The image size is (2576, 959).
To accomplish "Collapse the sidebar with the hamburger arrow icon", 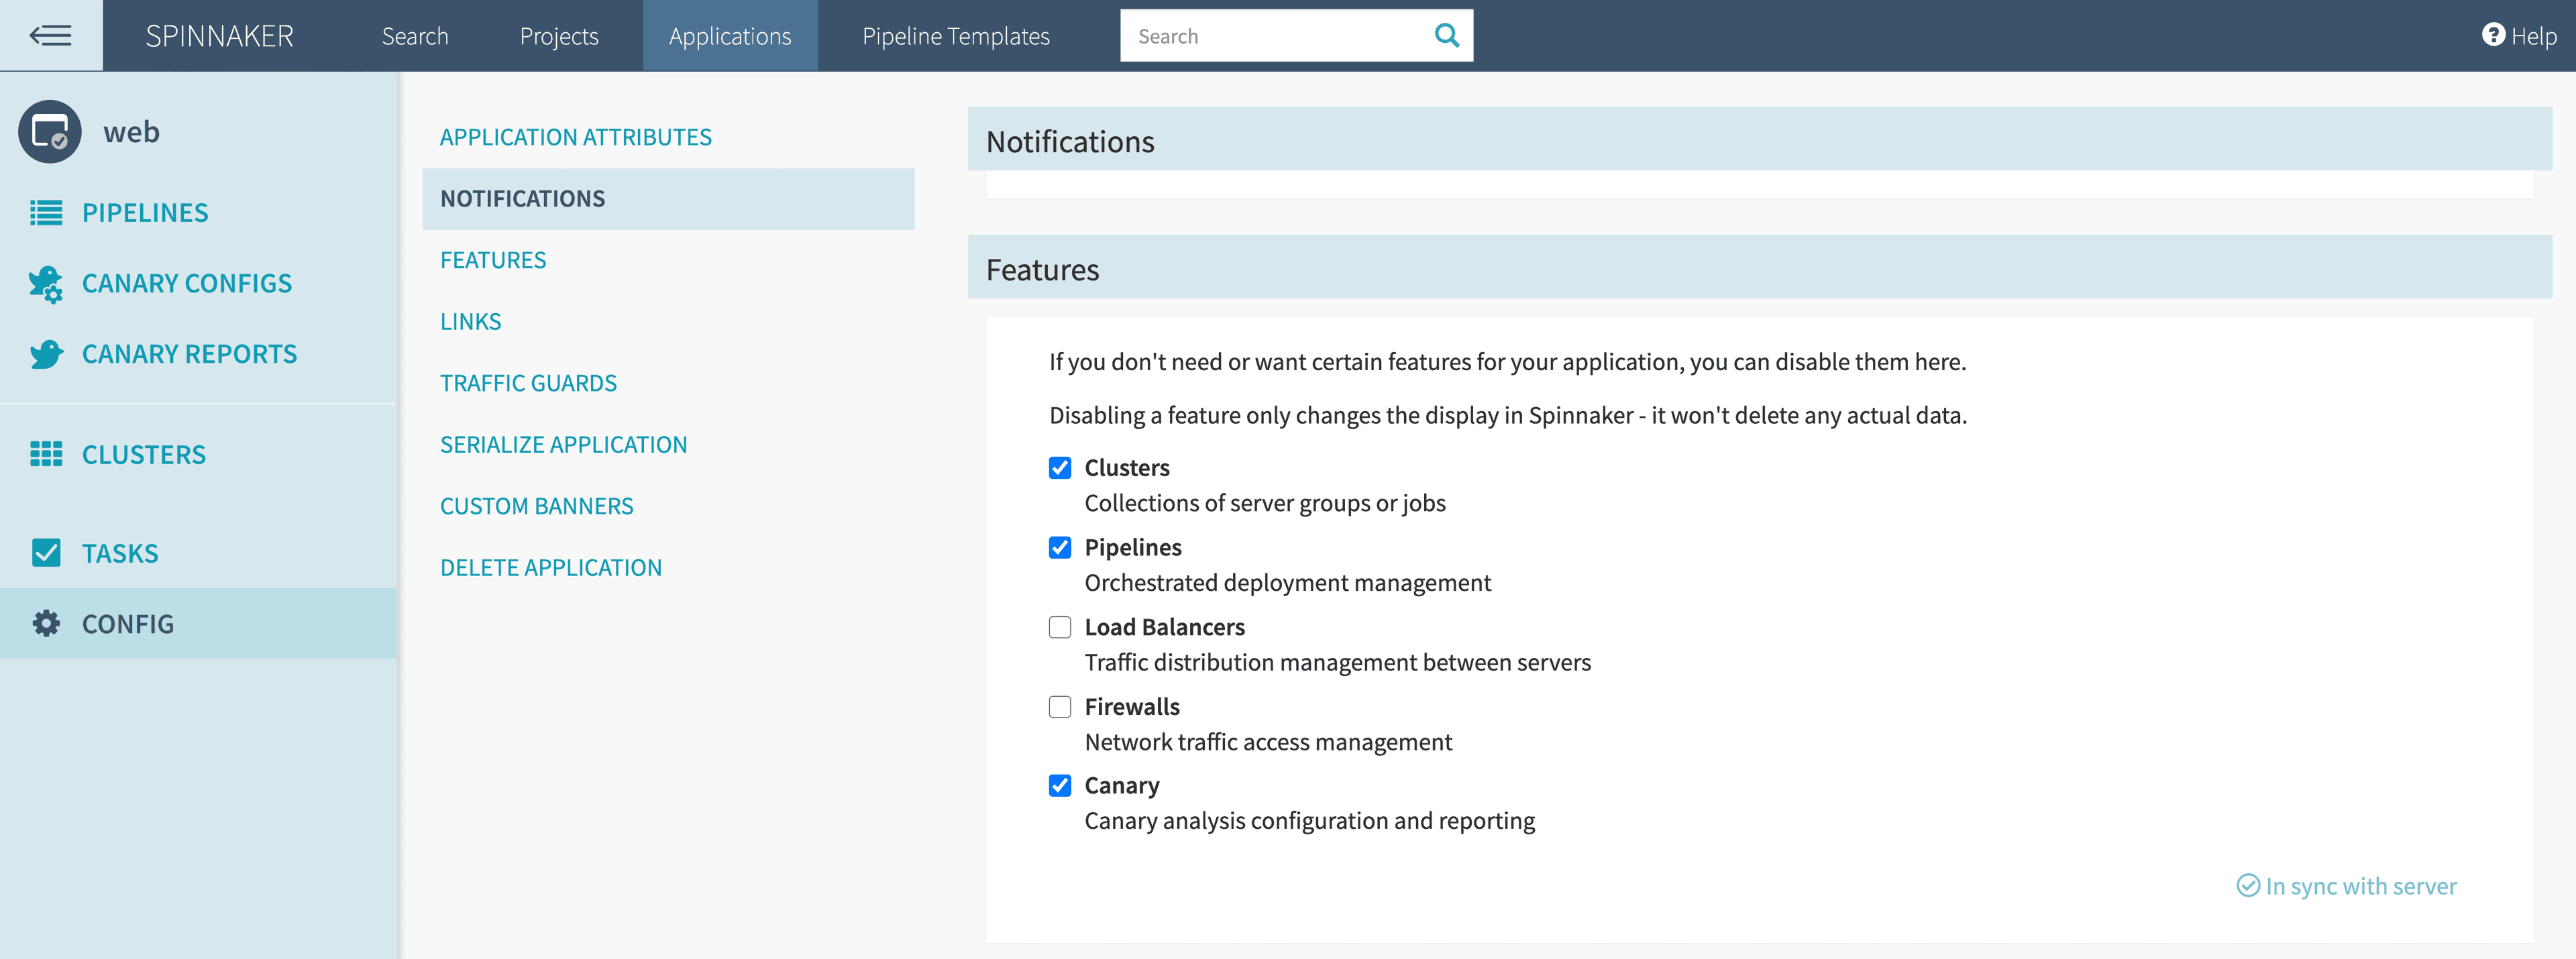I will (50, 36).
